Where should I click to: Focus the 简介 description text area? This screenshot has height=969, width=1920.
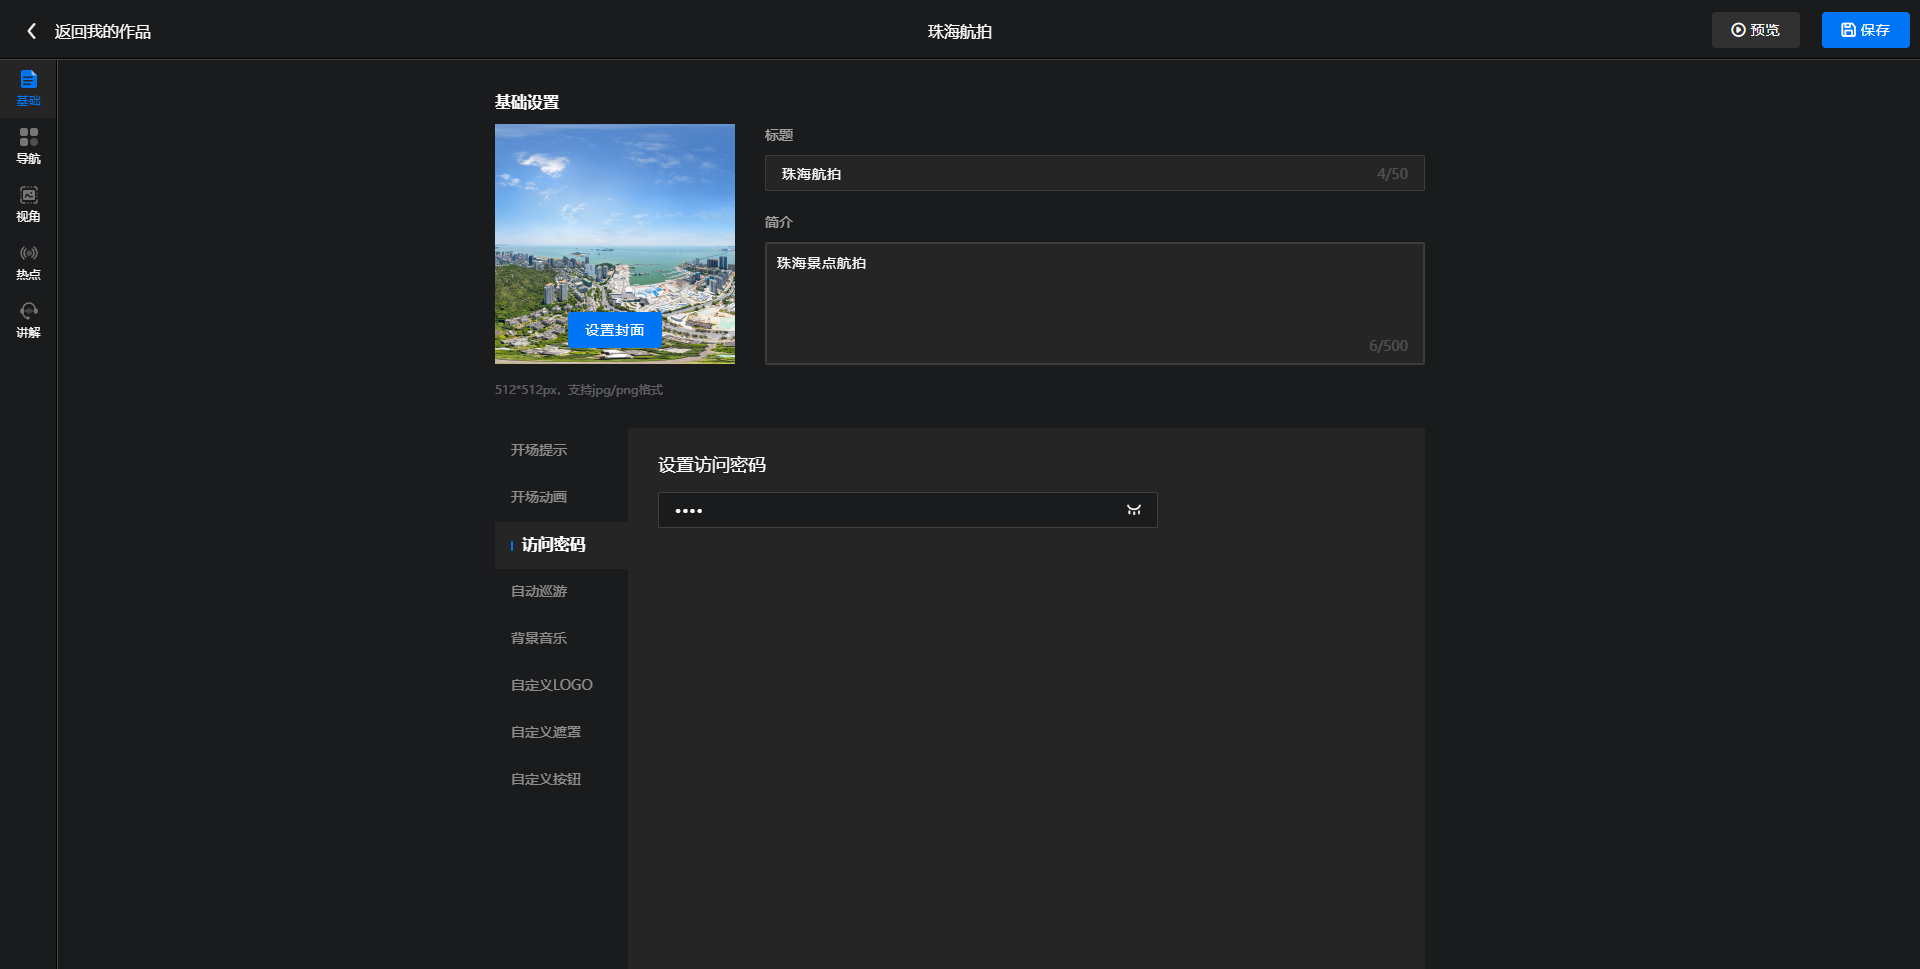[1094, 303]
